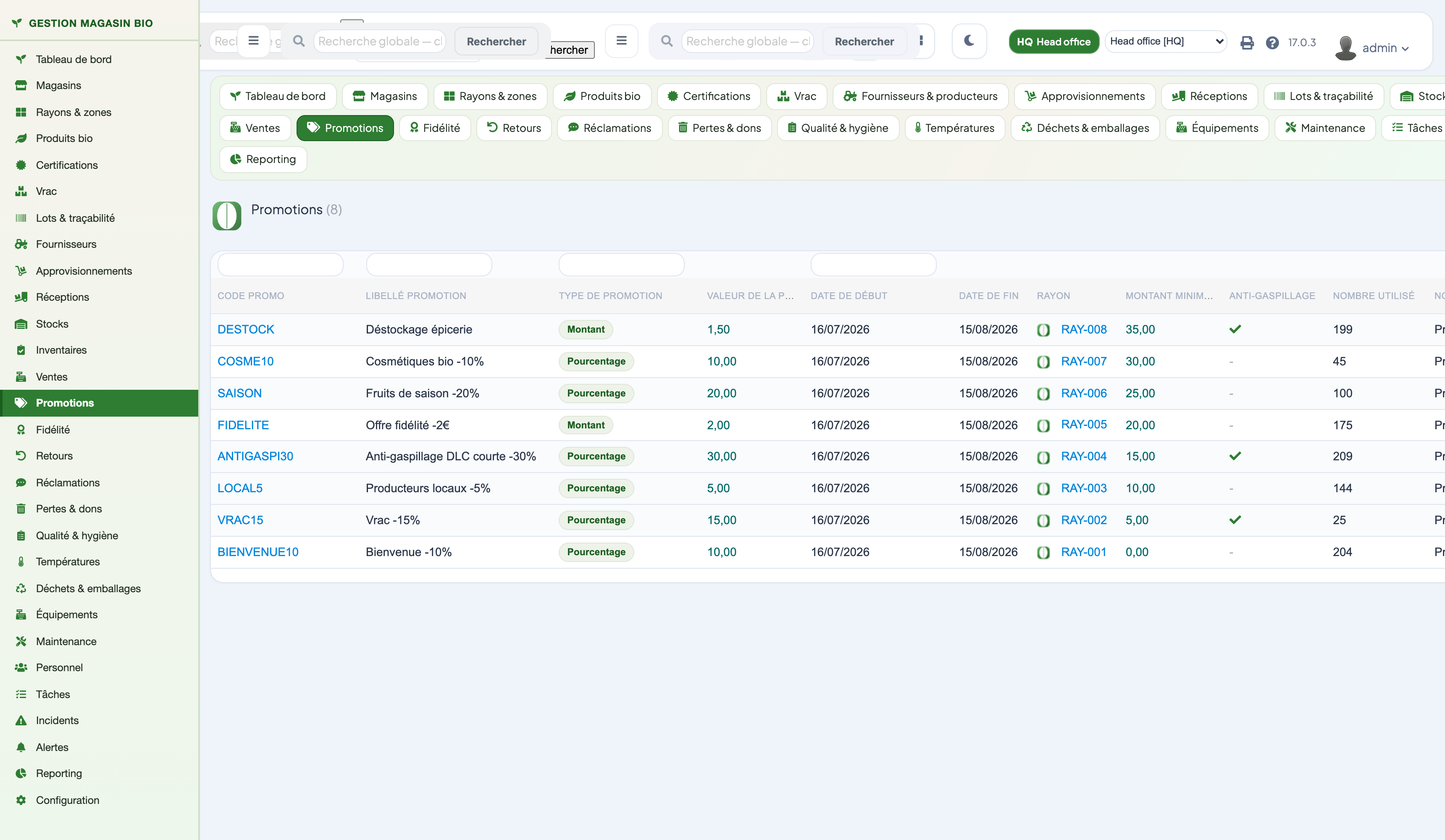This screenshot has width=1445, height=840.
Task: Click the Montant badge in DESTOCK row
Action: tap(586, 329)
